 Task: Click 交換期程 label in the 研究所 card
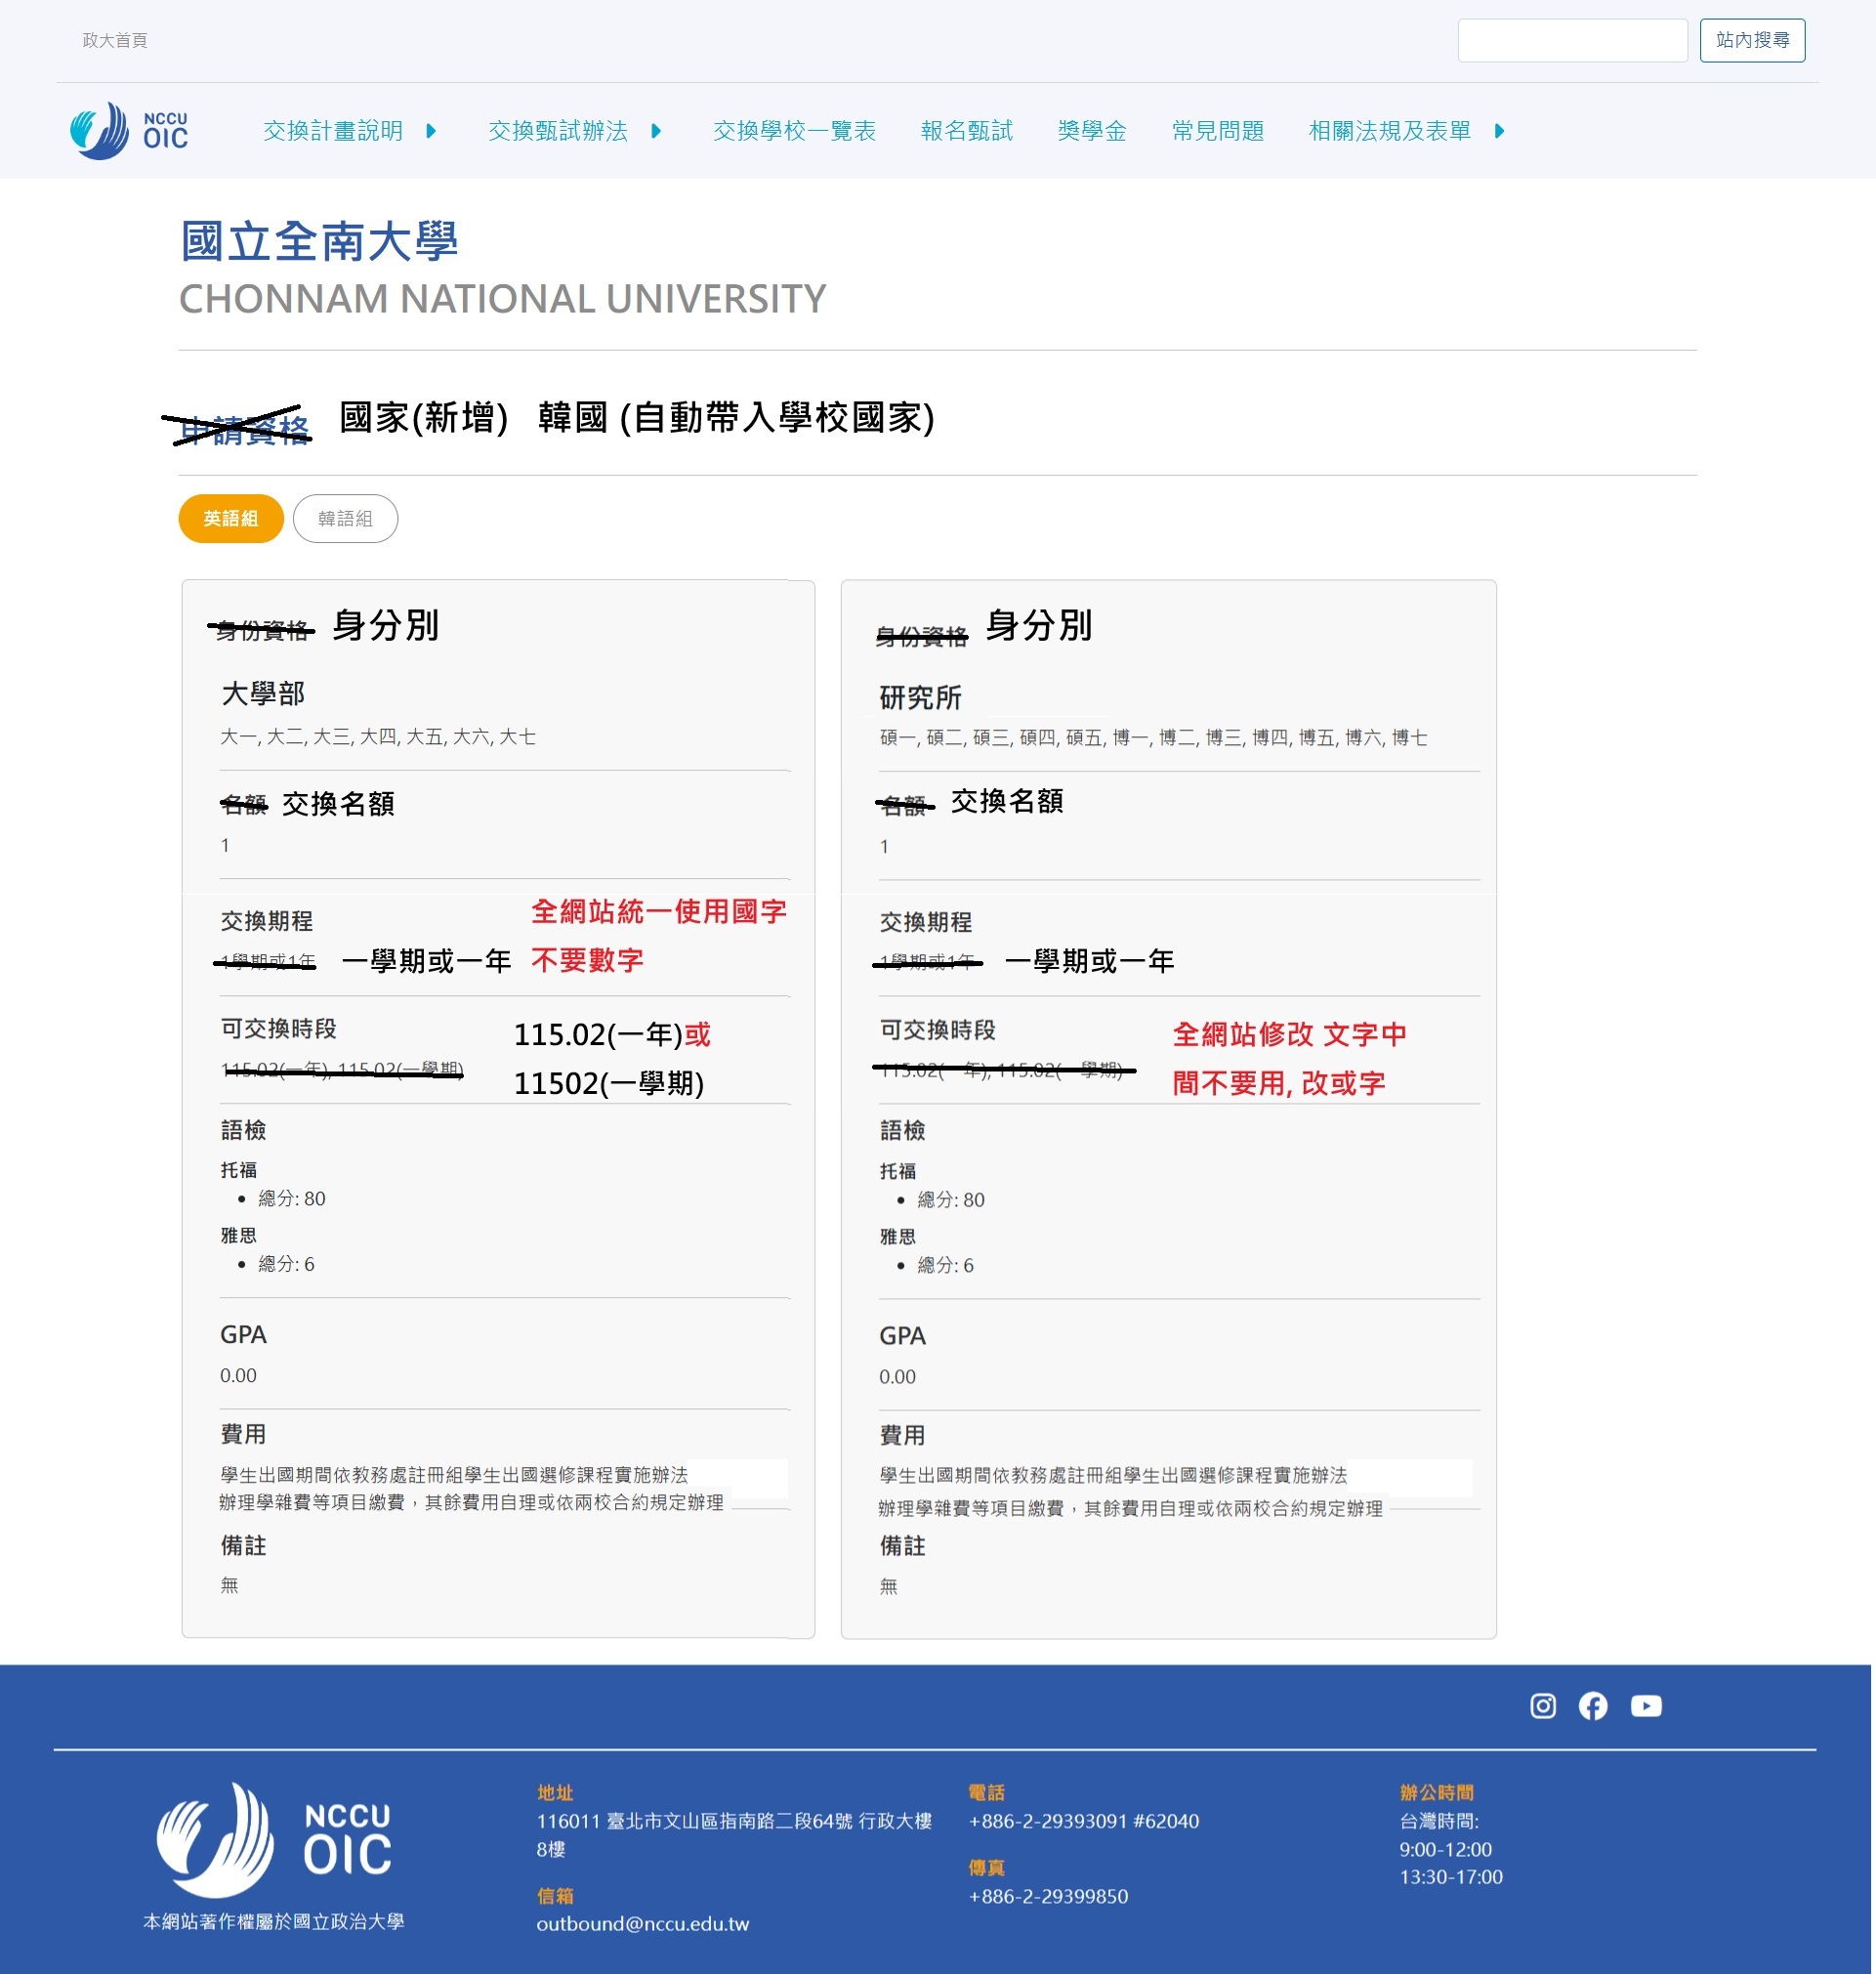point(926,922)
